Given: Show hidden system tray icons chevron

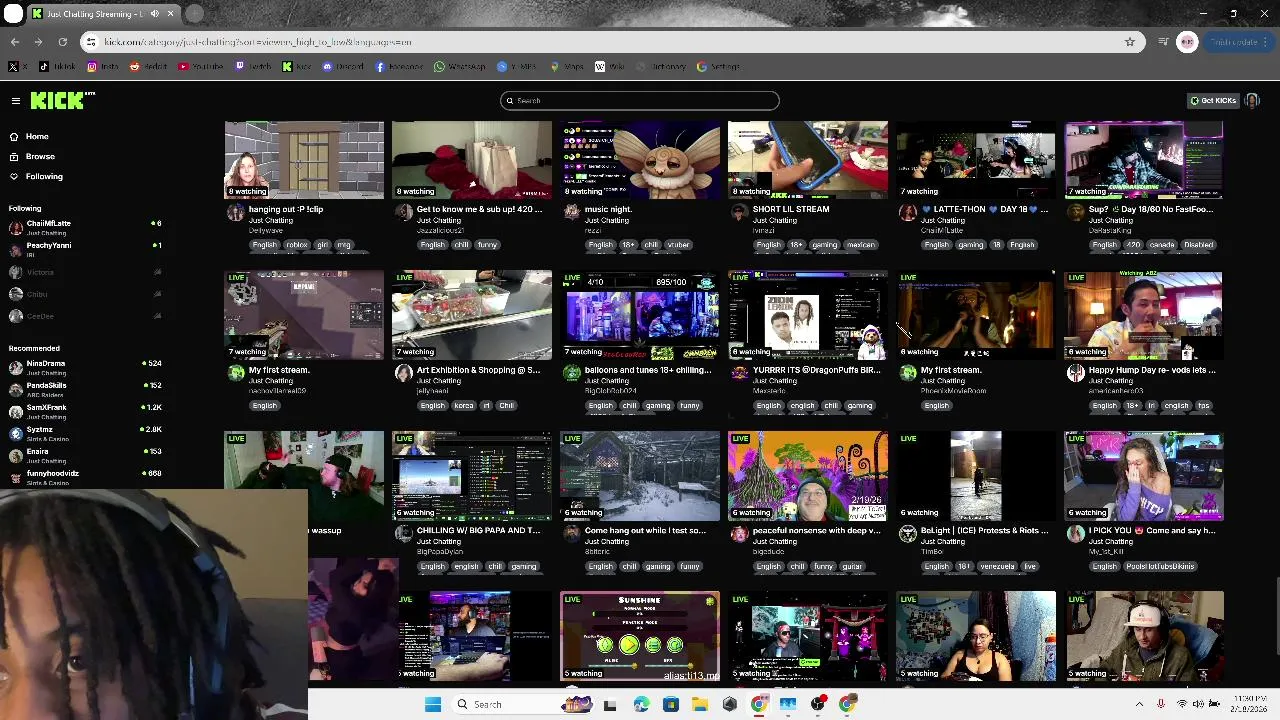Looking at the screenshot, I should (x=1139, y=704).
